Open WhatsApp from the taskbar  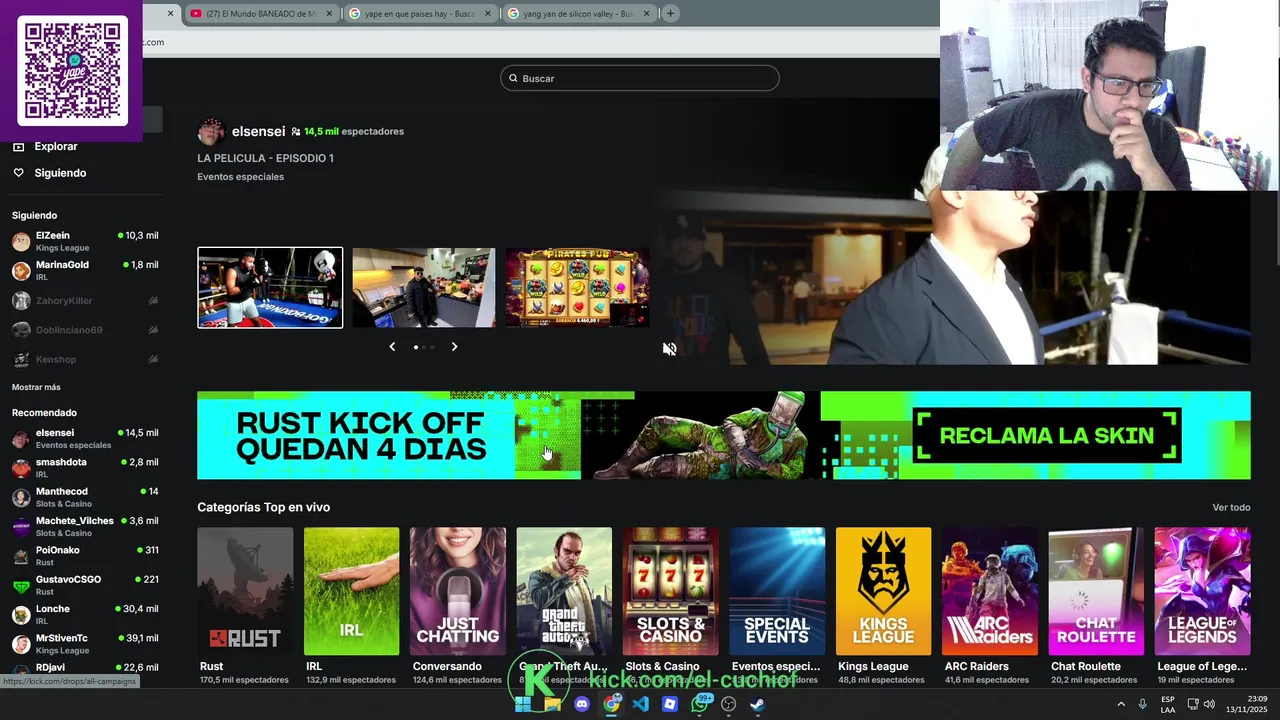700,704
